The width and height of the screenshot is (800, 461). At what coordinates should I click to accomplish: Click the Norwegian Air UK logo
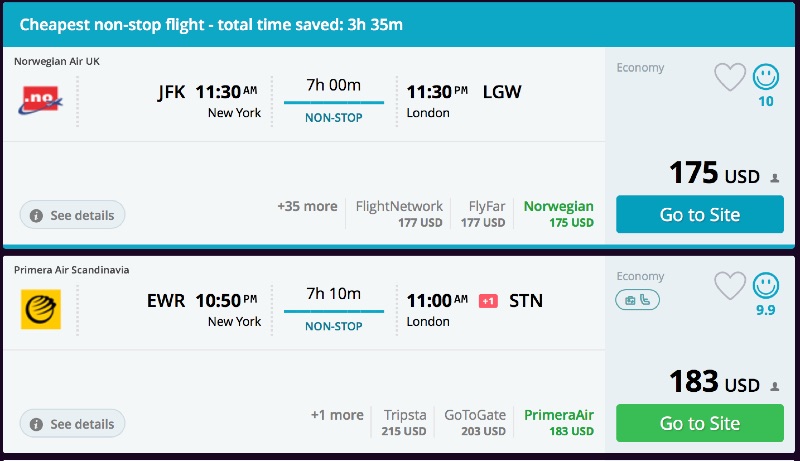coord(41,100)
